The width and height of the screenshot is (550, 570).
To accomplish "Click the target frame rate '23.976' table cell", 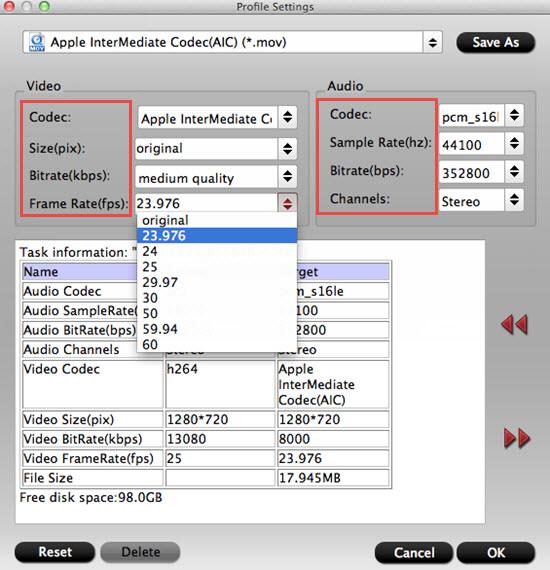I will pyautogui.click(x=333, y=458).
